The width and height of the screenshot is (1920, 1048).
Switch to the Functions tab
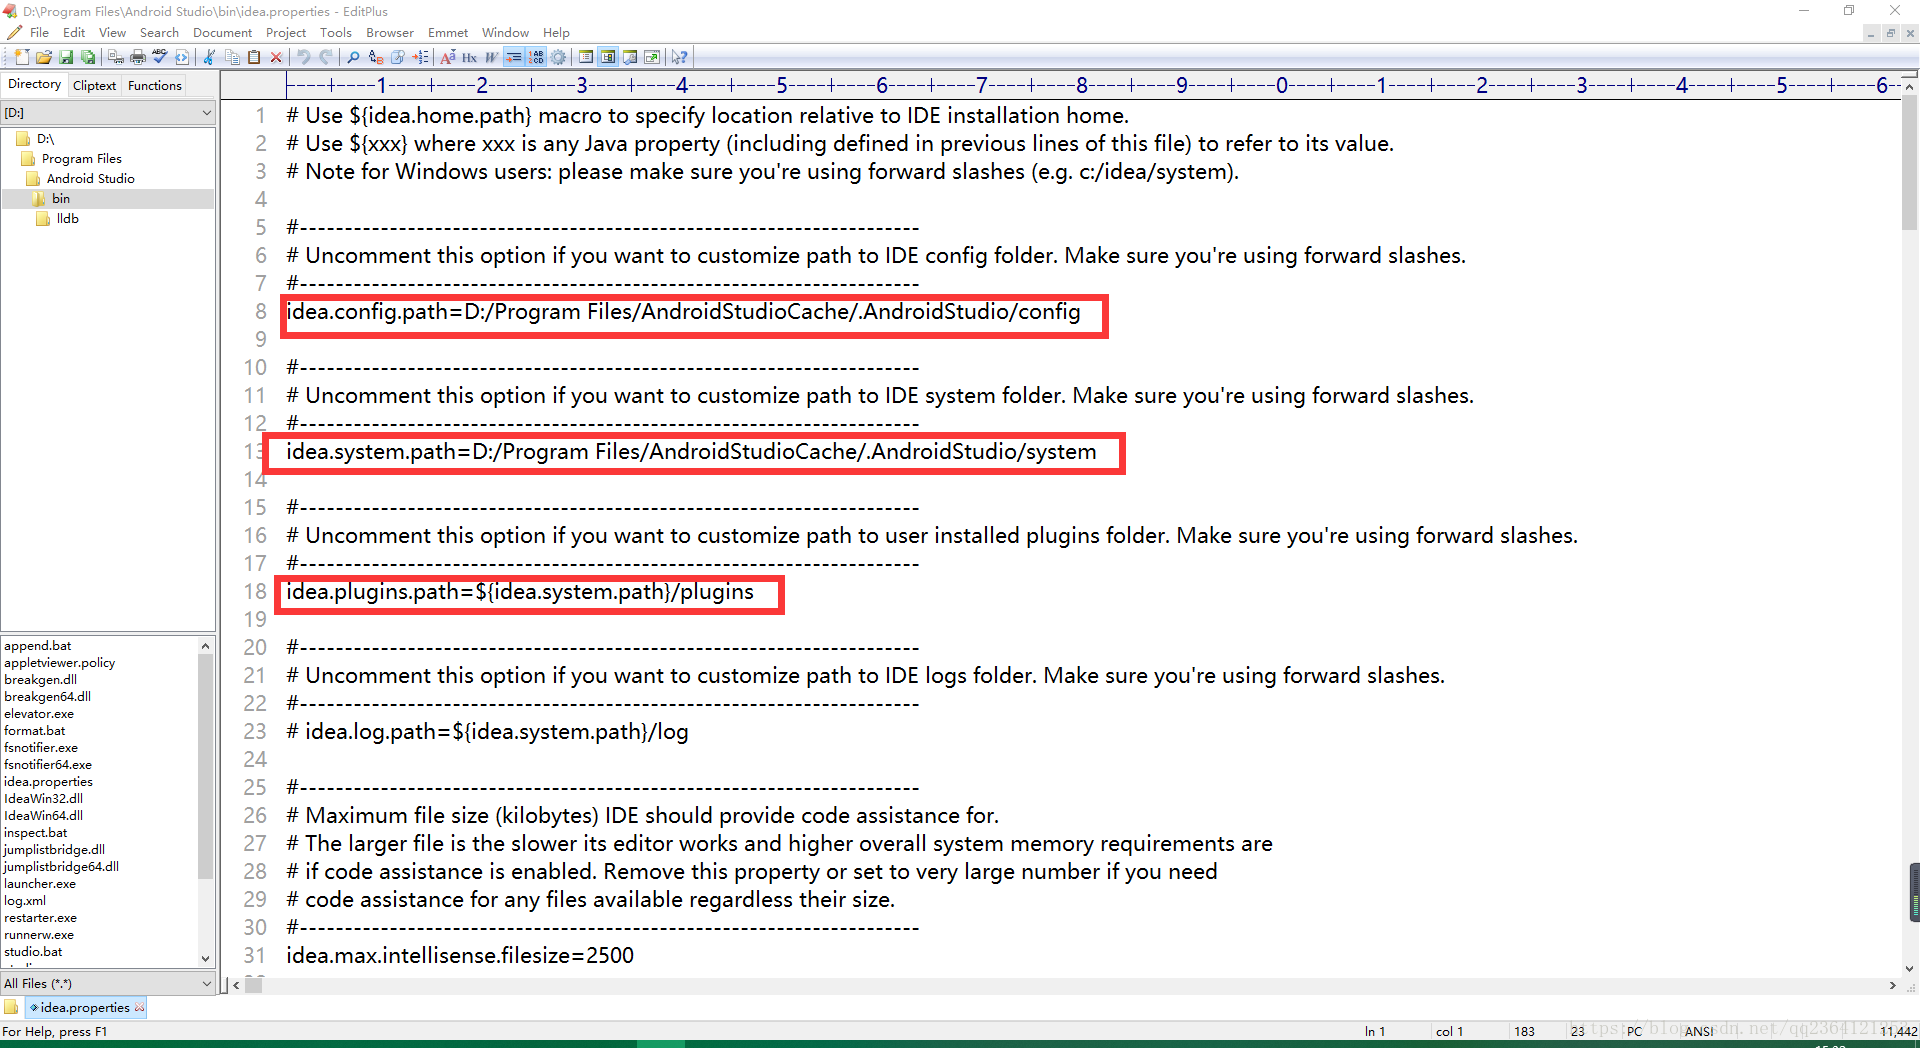155,85
